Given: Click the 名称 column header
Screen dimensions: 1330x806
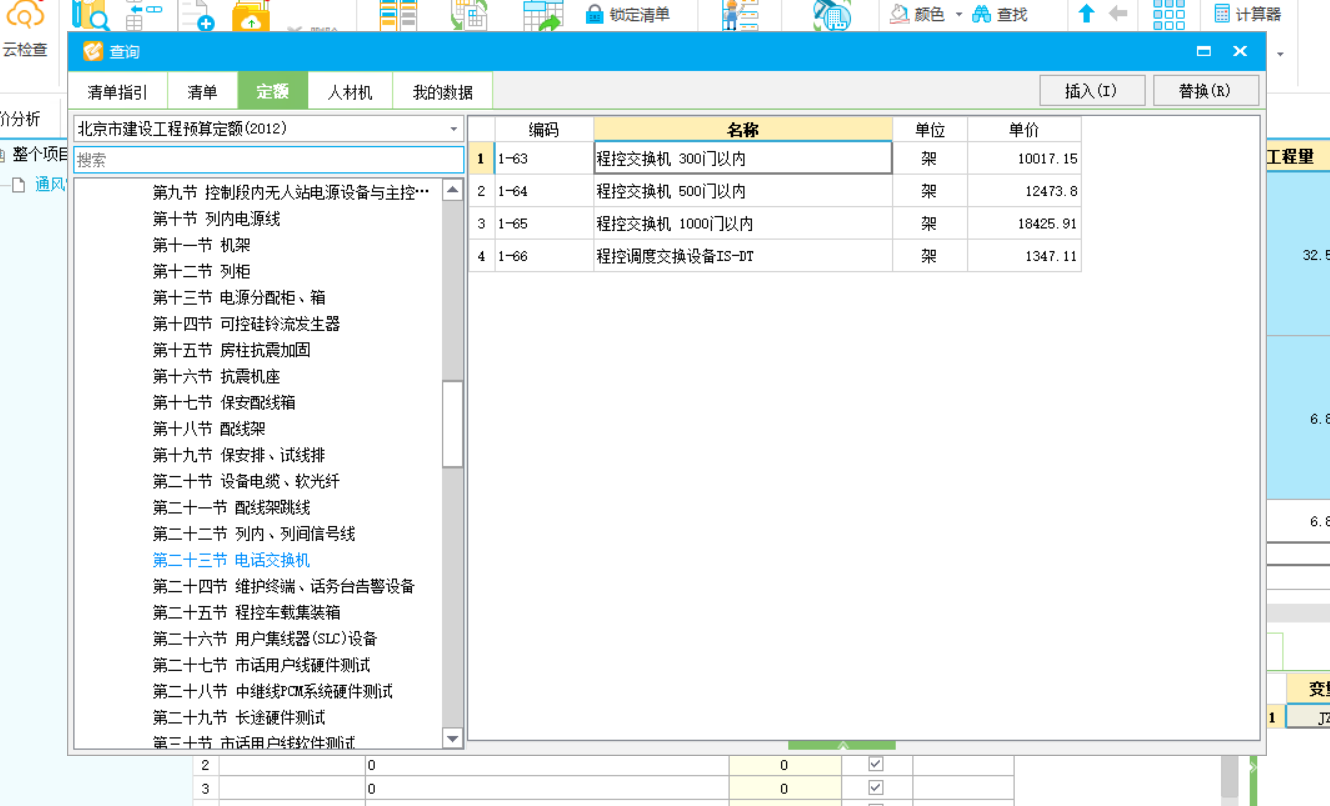Looking at the screenshot, I should pyautogui.click(x=743, y=129).
